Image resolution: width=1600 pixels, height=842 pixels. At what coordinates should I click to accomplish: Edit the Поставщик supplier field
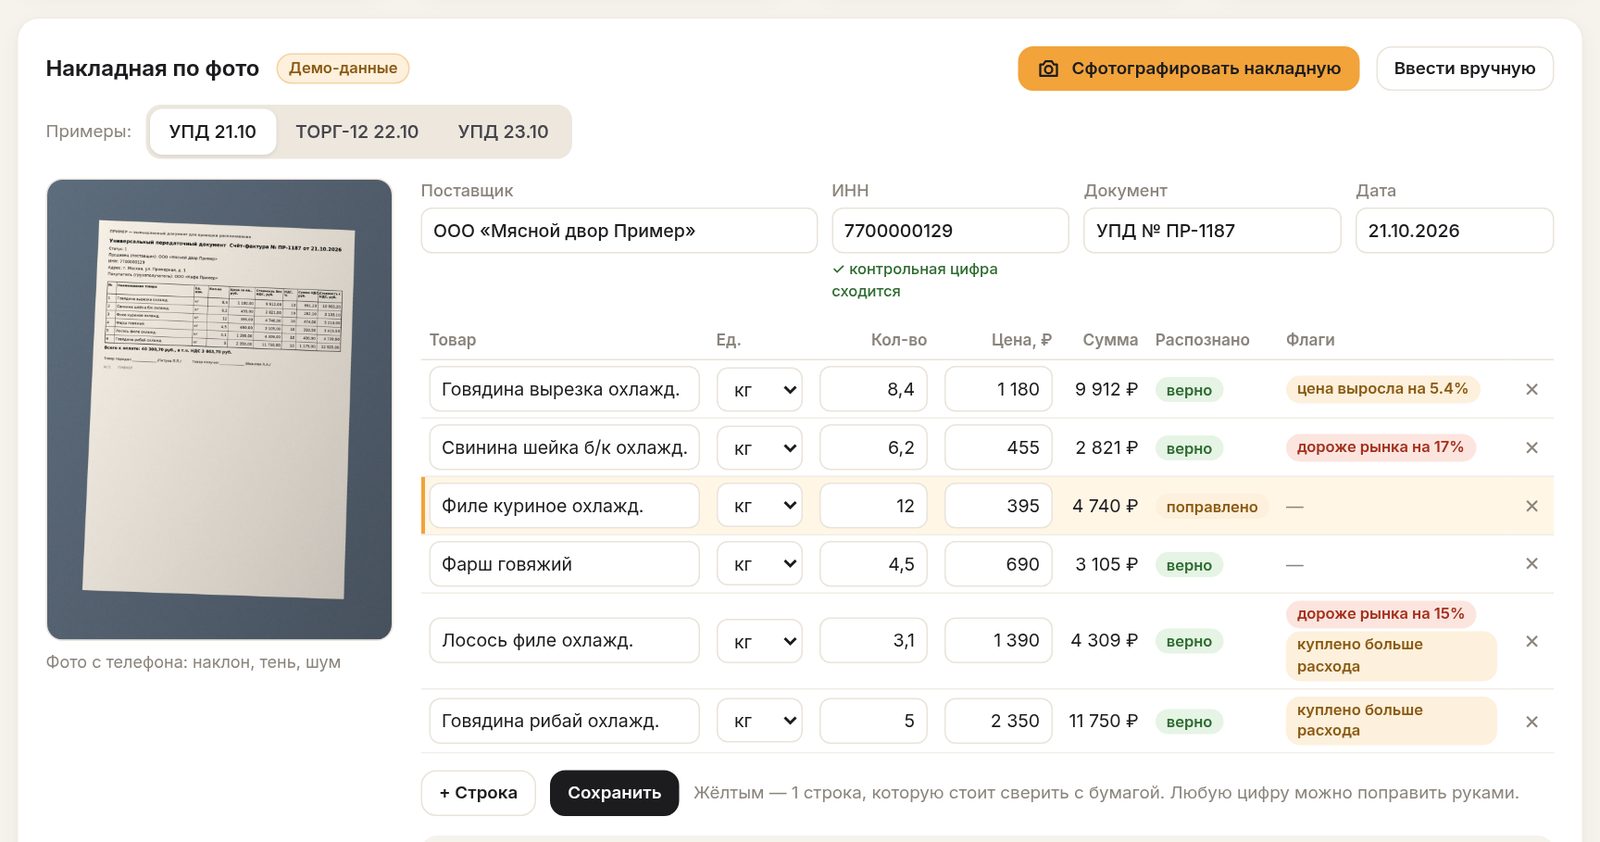[619, 231]
